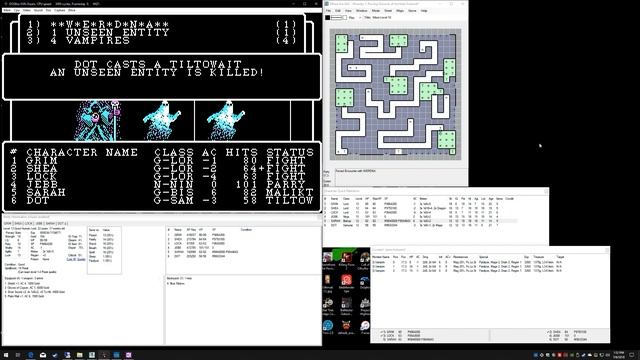
Task: Click the line style selector in map toolbar
Action: click(336, 18)
